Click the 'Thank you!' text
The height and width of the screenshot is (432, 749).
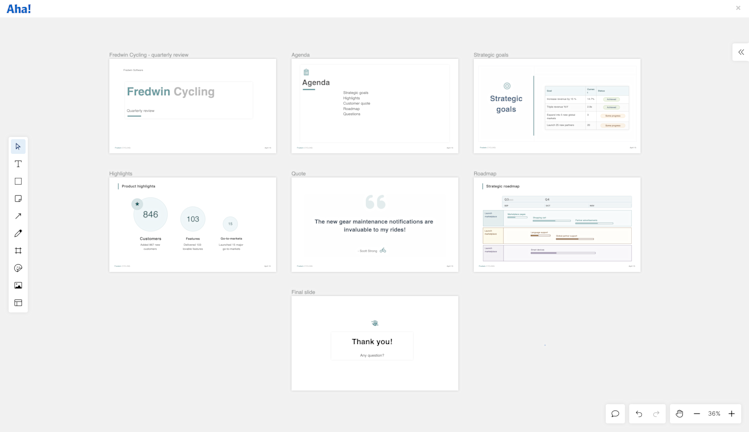tap(372, 342)
